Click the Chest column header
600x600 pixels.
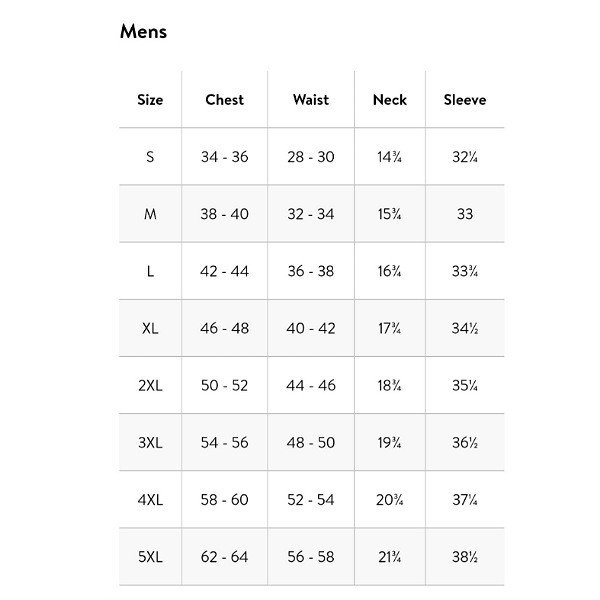point(224,100)
